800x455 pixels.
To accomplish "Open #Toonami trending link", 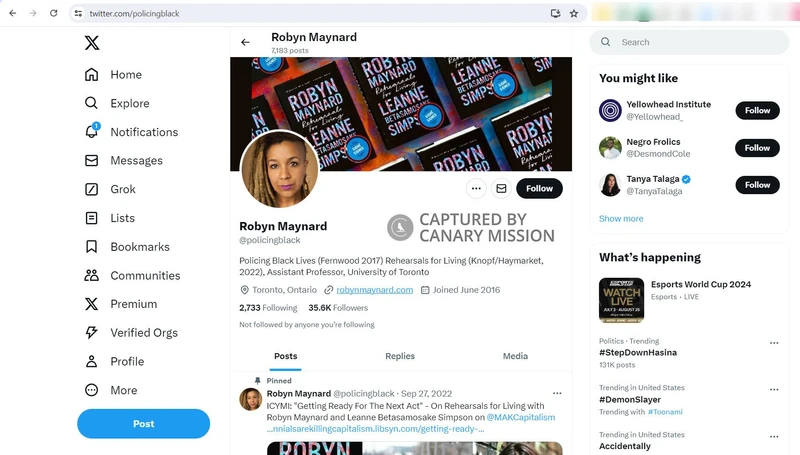I will coord(665,412).
